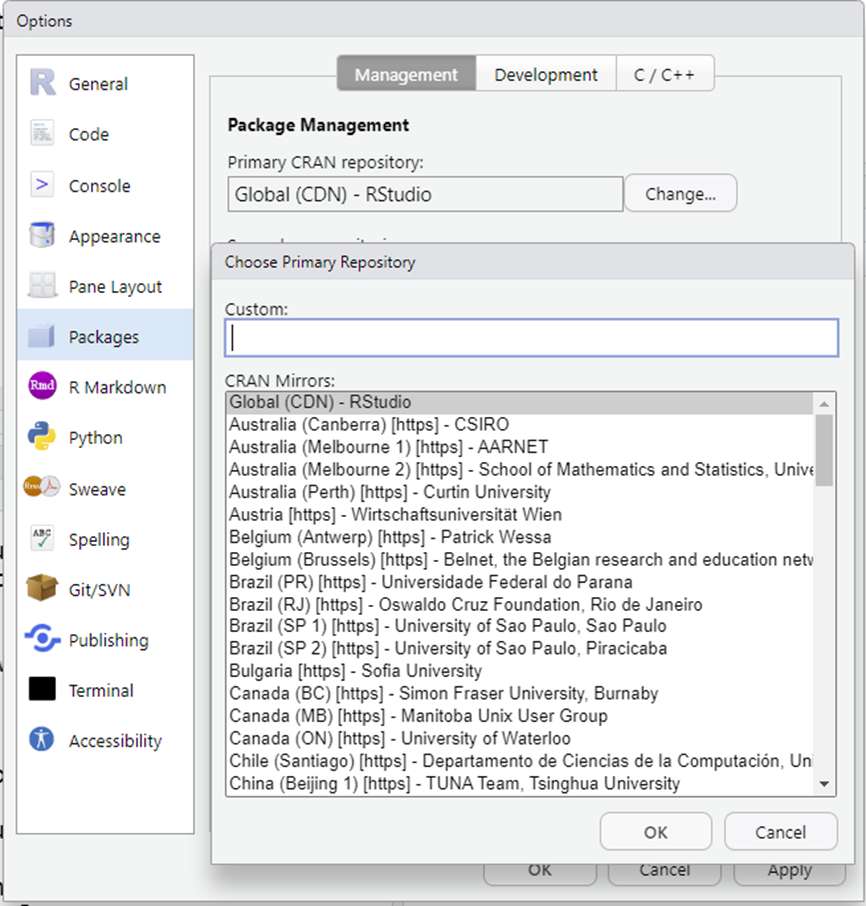Click the R Markdown Rmd icon
This screenshot has height=906, width=866.
click(x=42, y=385)
